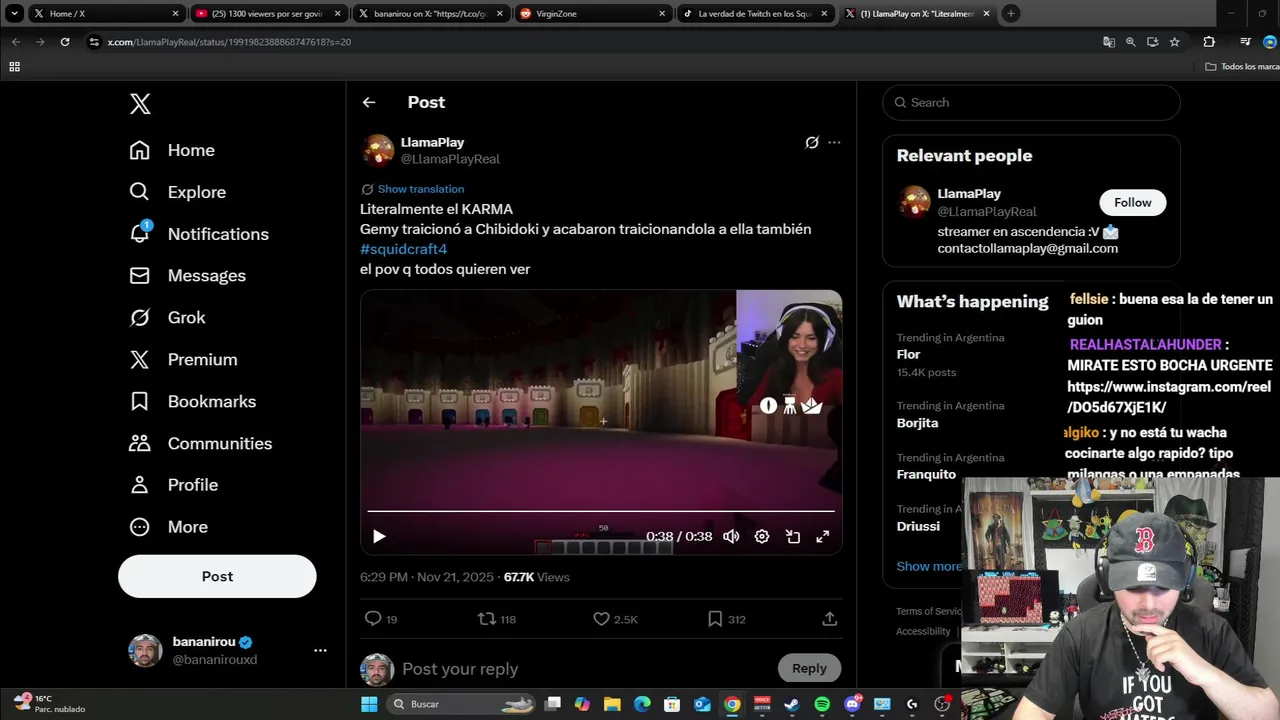1280x720 pixels.
Task: Like the post with 2.5K likes
Action: coord(601,619)
